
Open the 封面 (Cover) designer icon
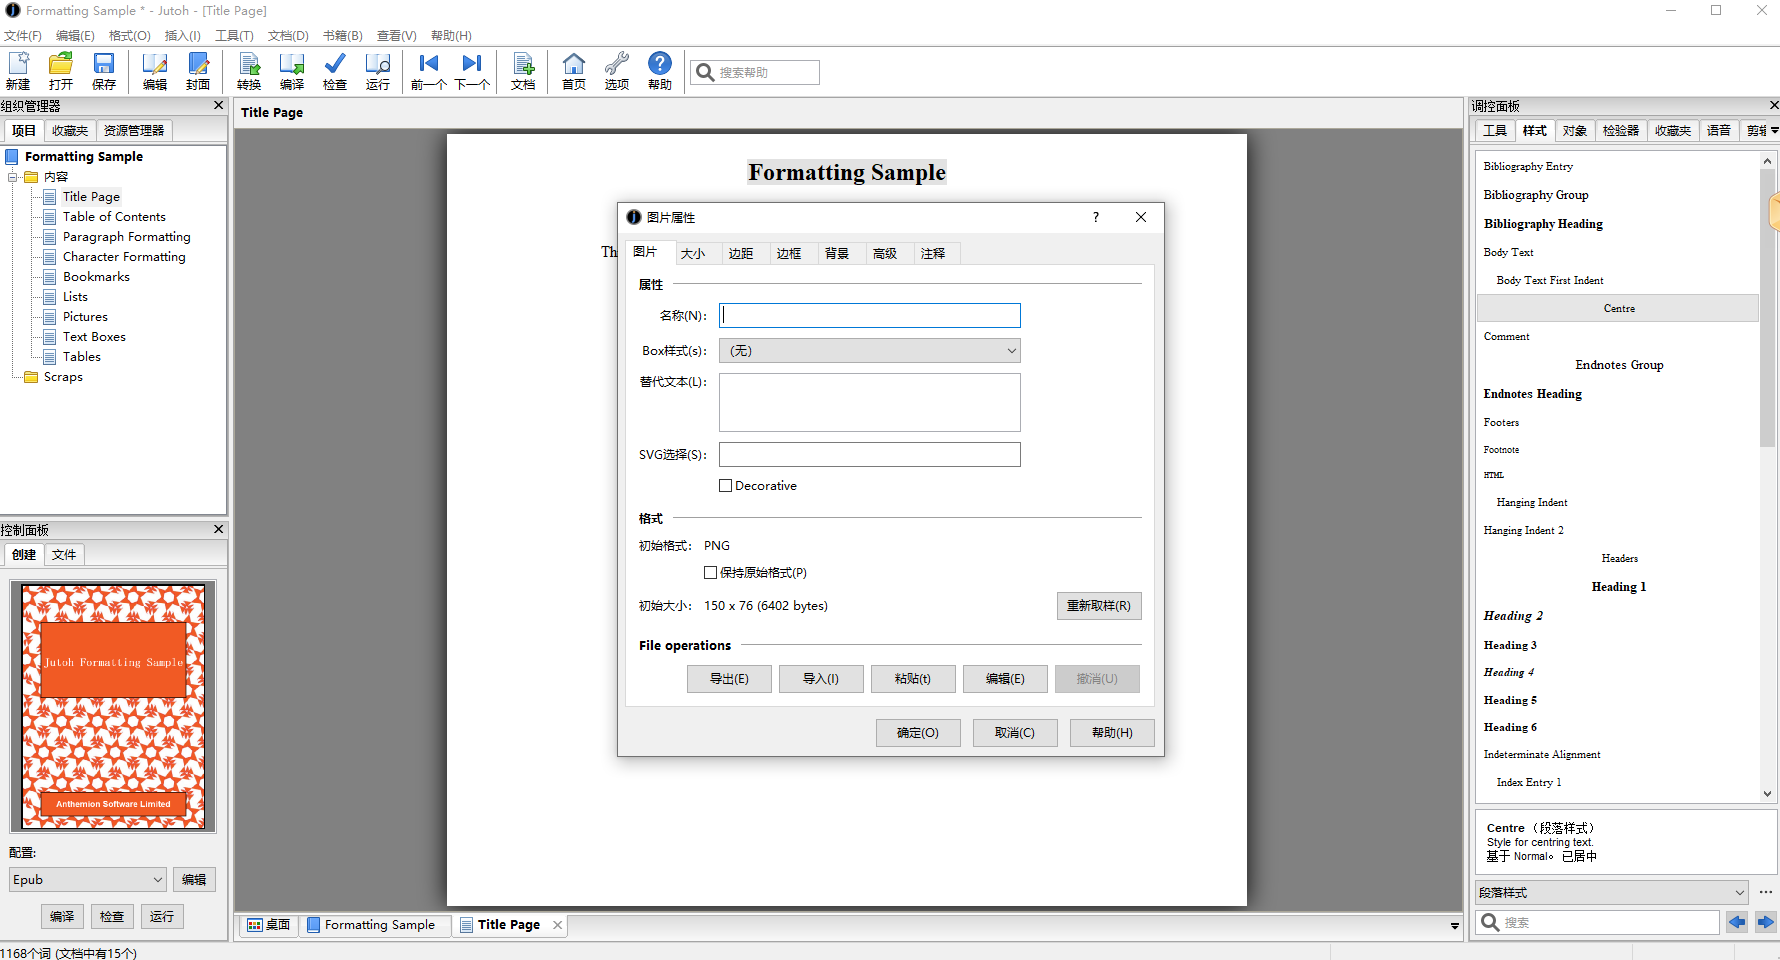(x=198, y=70)
